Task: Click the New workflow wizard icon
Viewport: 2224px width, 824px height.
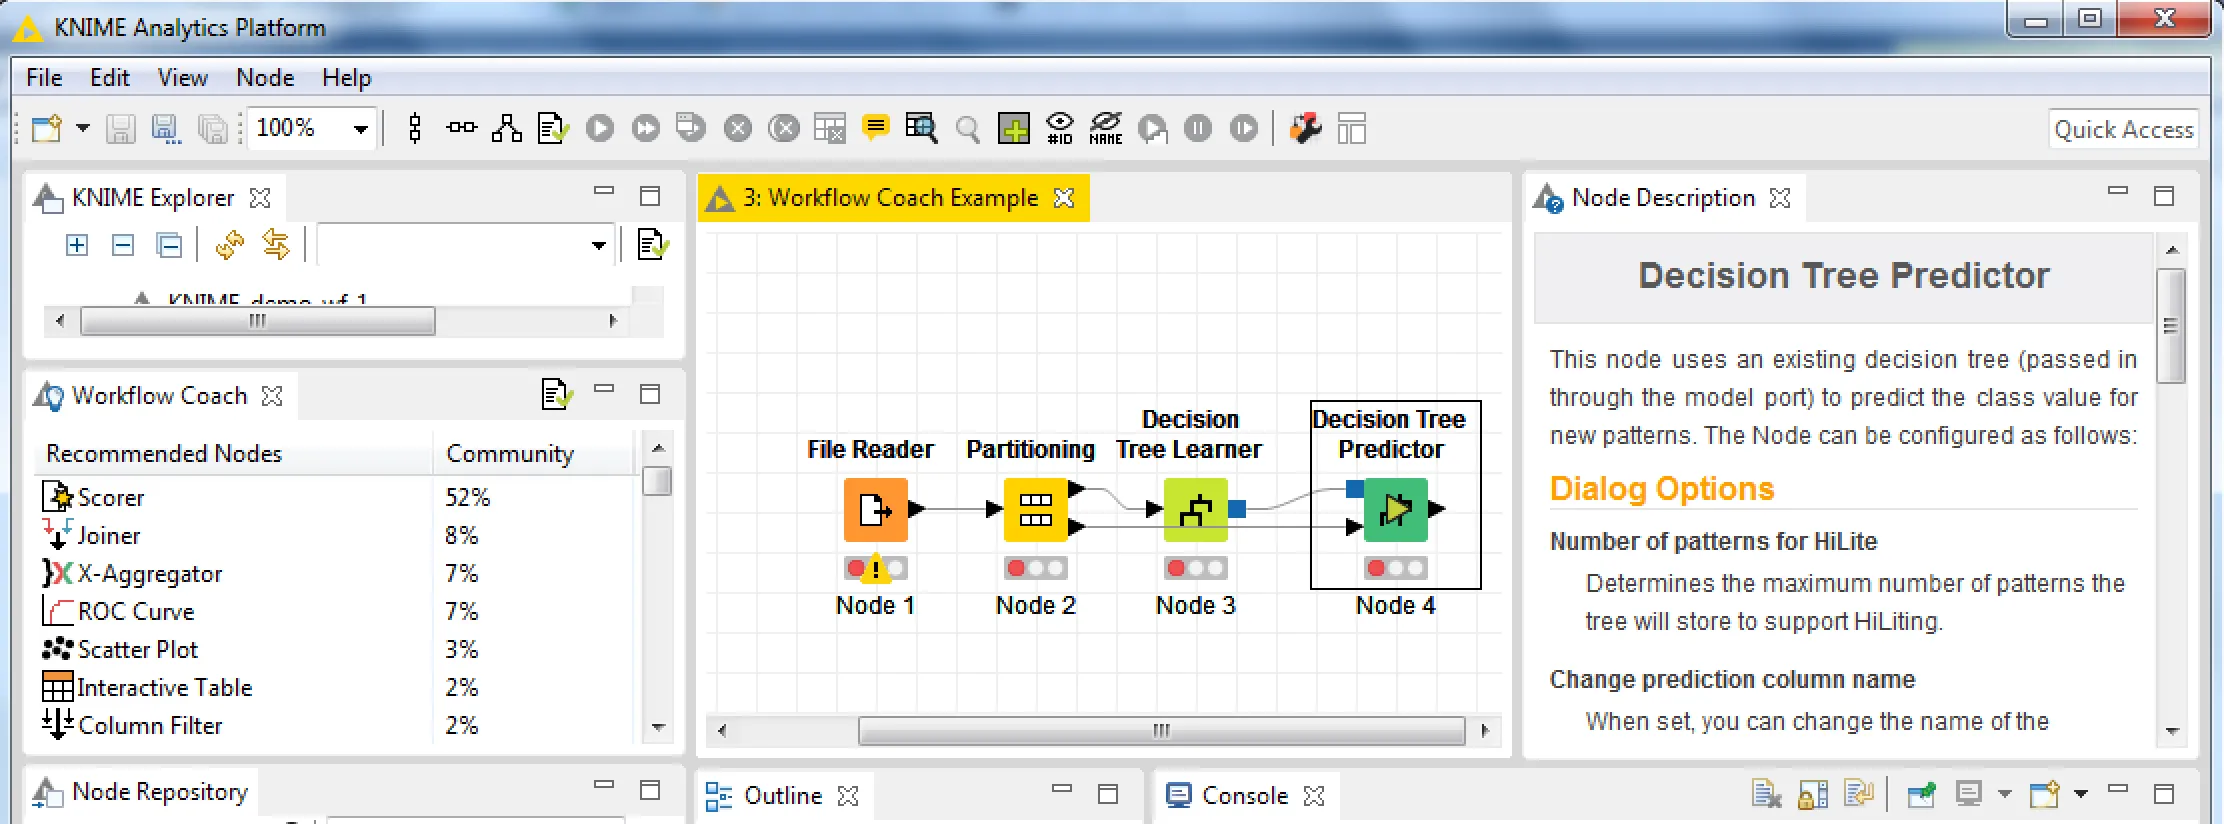Action: [46, 128]
